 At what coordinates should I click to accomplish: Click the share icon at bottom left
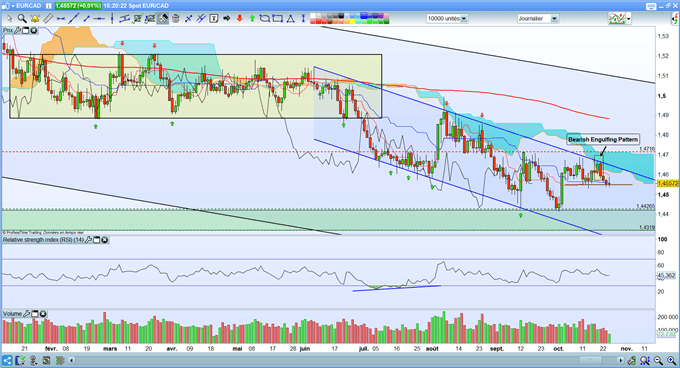[7, 360]
